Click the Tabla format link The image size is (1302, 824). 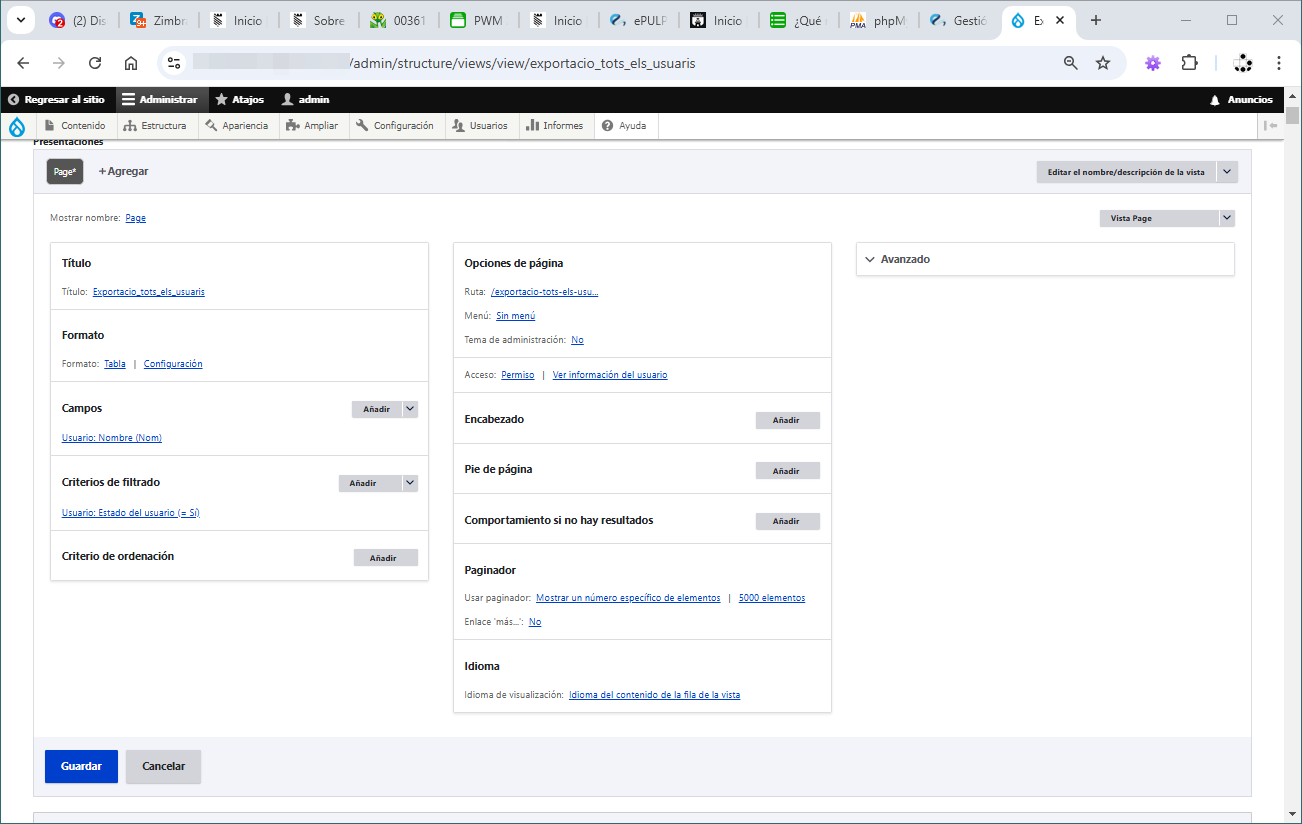point(115,364)
